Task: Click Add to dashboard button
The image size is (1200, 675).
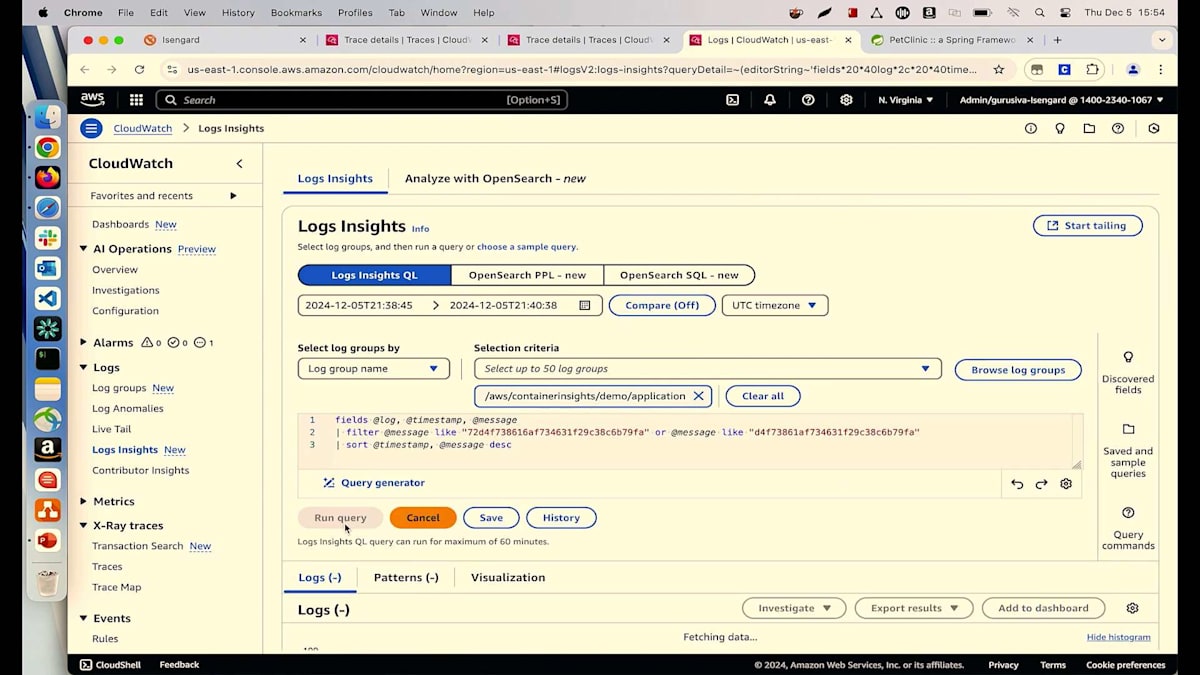Action: coord(1043,608)
